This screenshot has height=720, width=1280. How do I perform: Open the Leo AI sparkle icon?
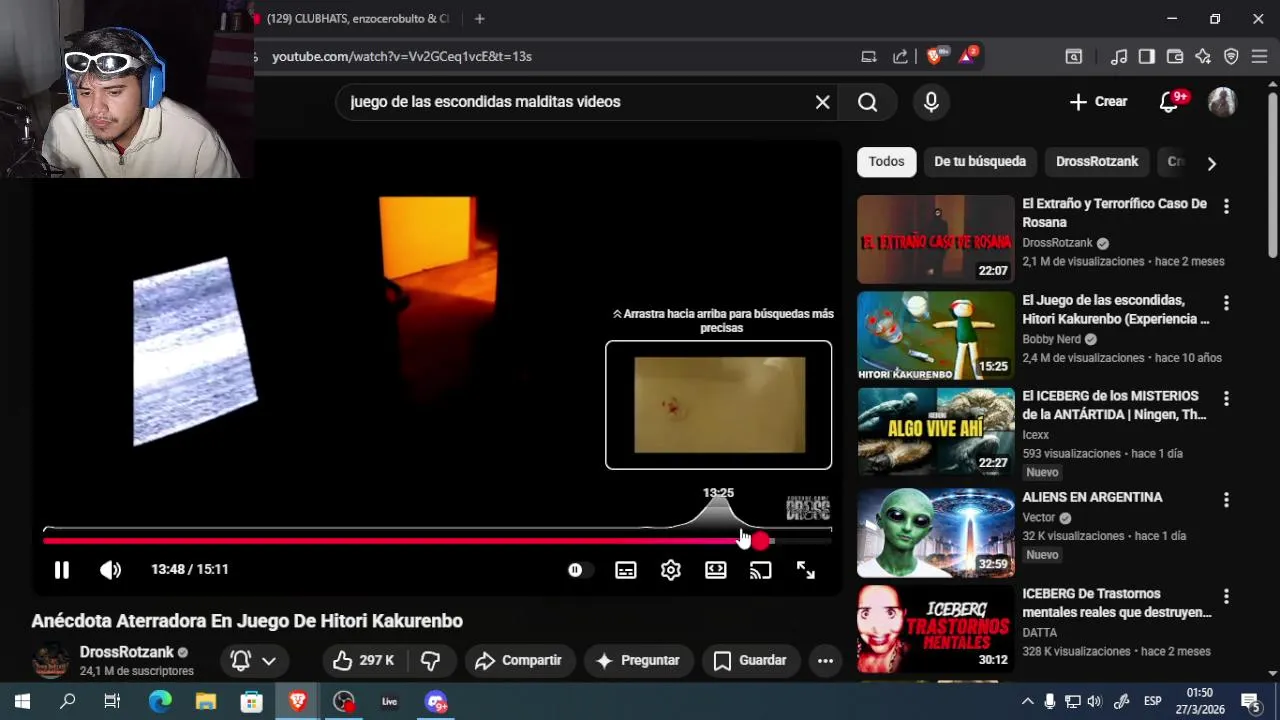(1203, 57)
